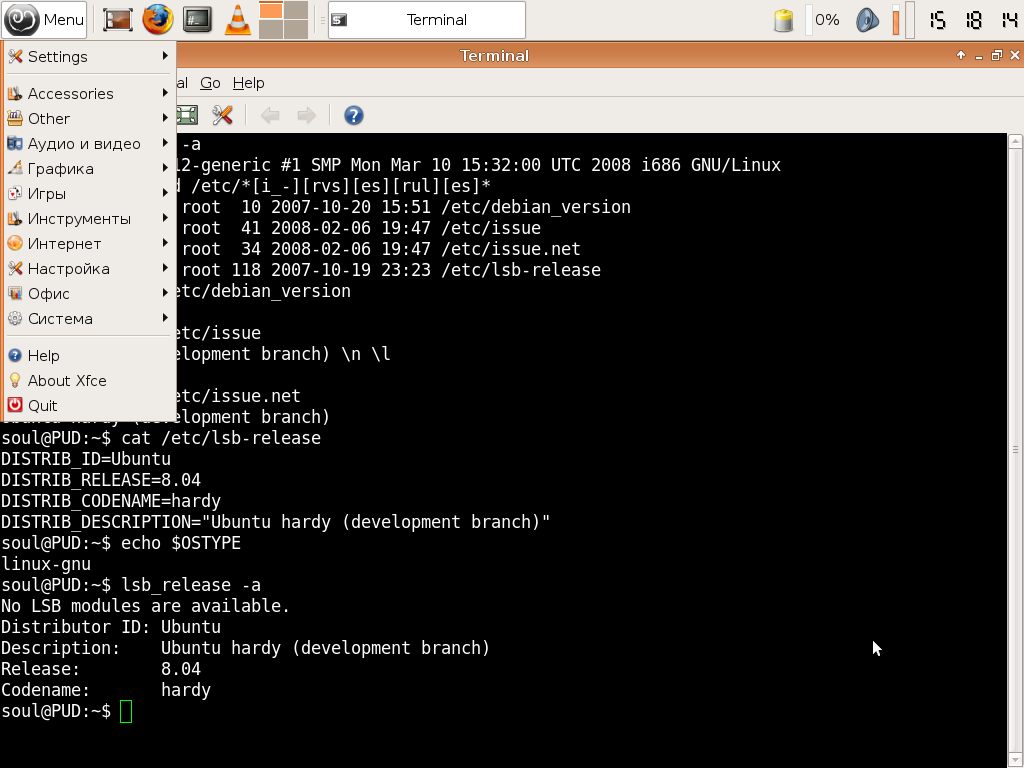Click the terminal prompt cursor
Viewport: 1024px width, 768px height.
point(126,711)
